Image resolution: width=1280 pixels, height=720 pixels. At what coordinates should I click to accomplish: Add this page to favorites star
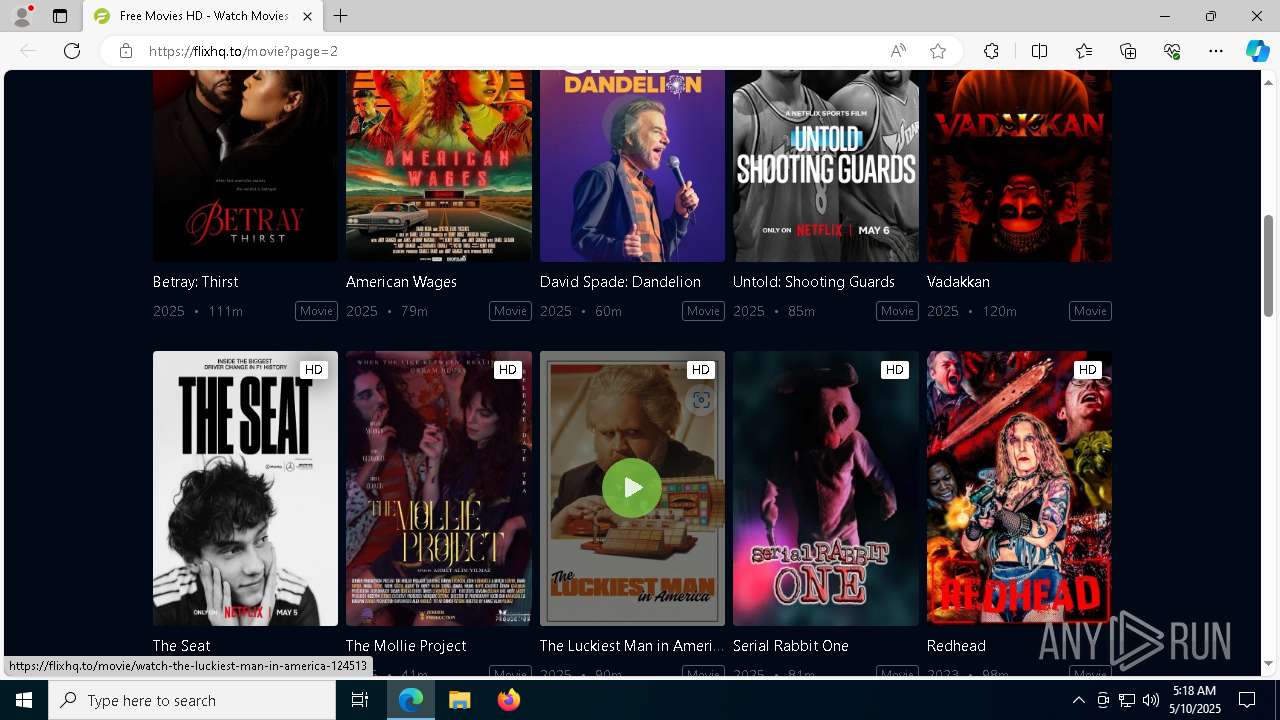938,51
